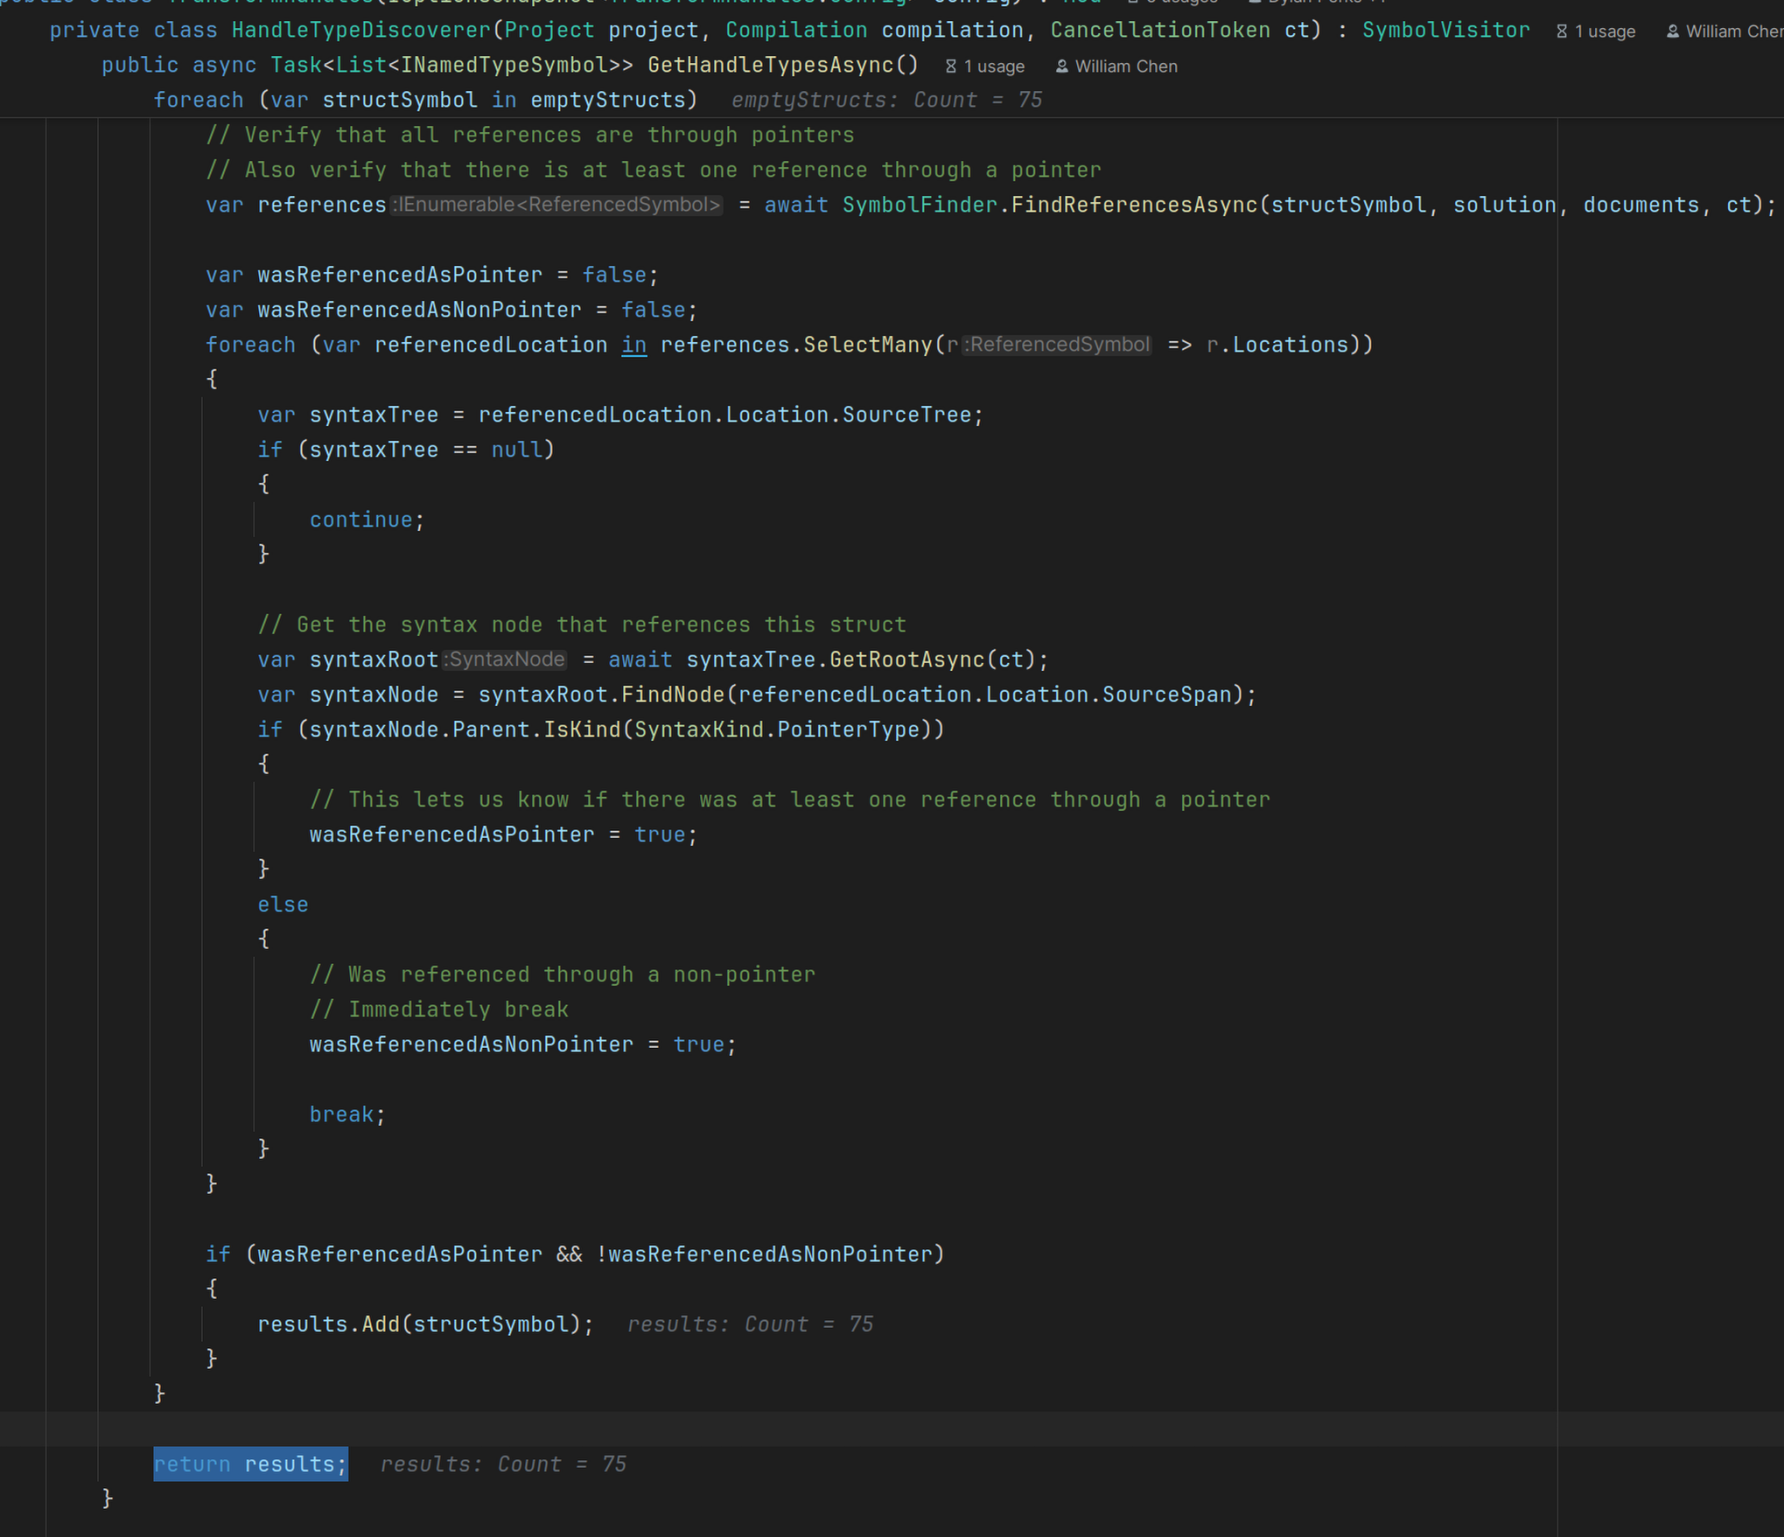Click the Add method in results.Add
The width and height of the screenshot is (1784, 1537).
[x=381, y=1325]
